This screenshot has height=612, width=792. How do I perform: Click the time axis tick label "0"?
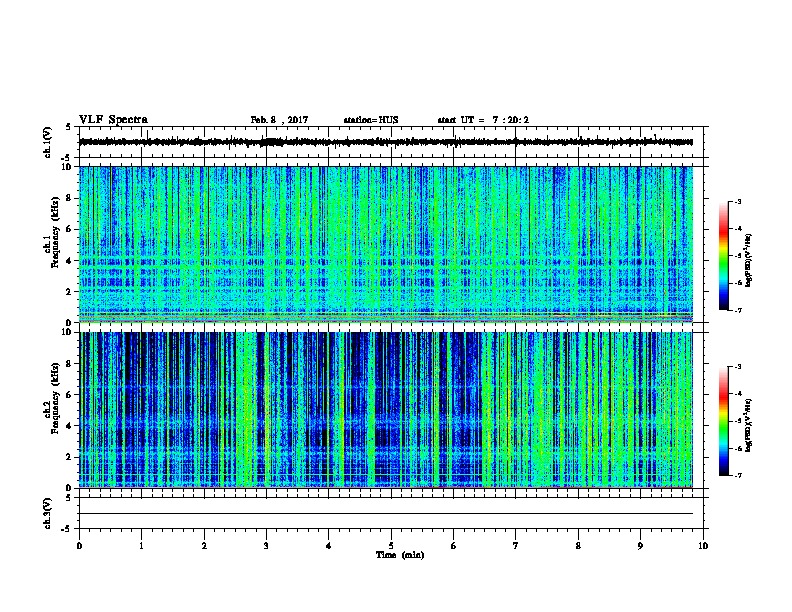coord(79,545)
